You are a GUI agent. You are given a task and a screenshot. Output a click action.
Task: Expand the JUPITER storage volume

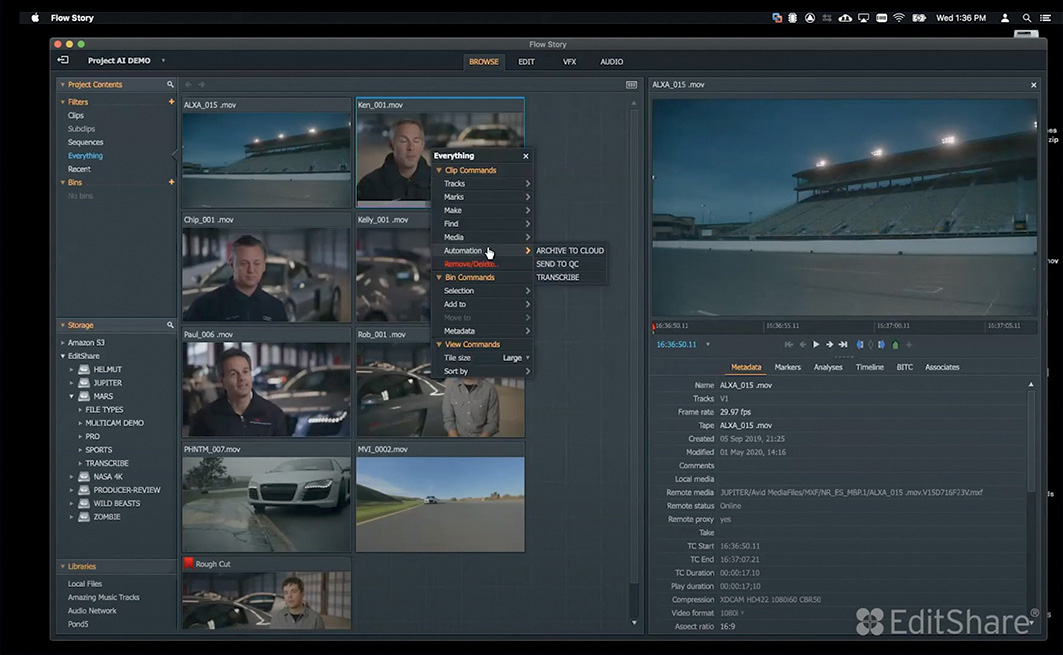click(x=72, y=383)
